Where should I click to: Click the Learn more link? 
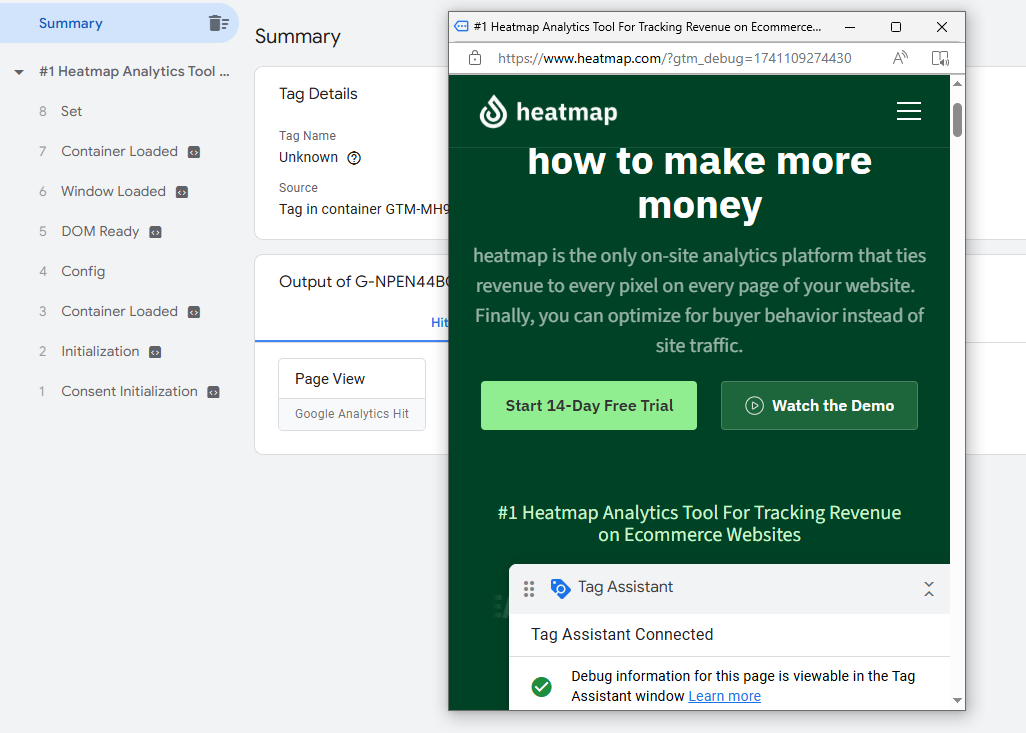[x=724, y=696]
